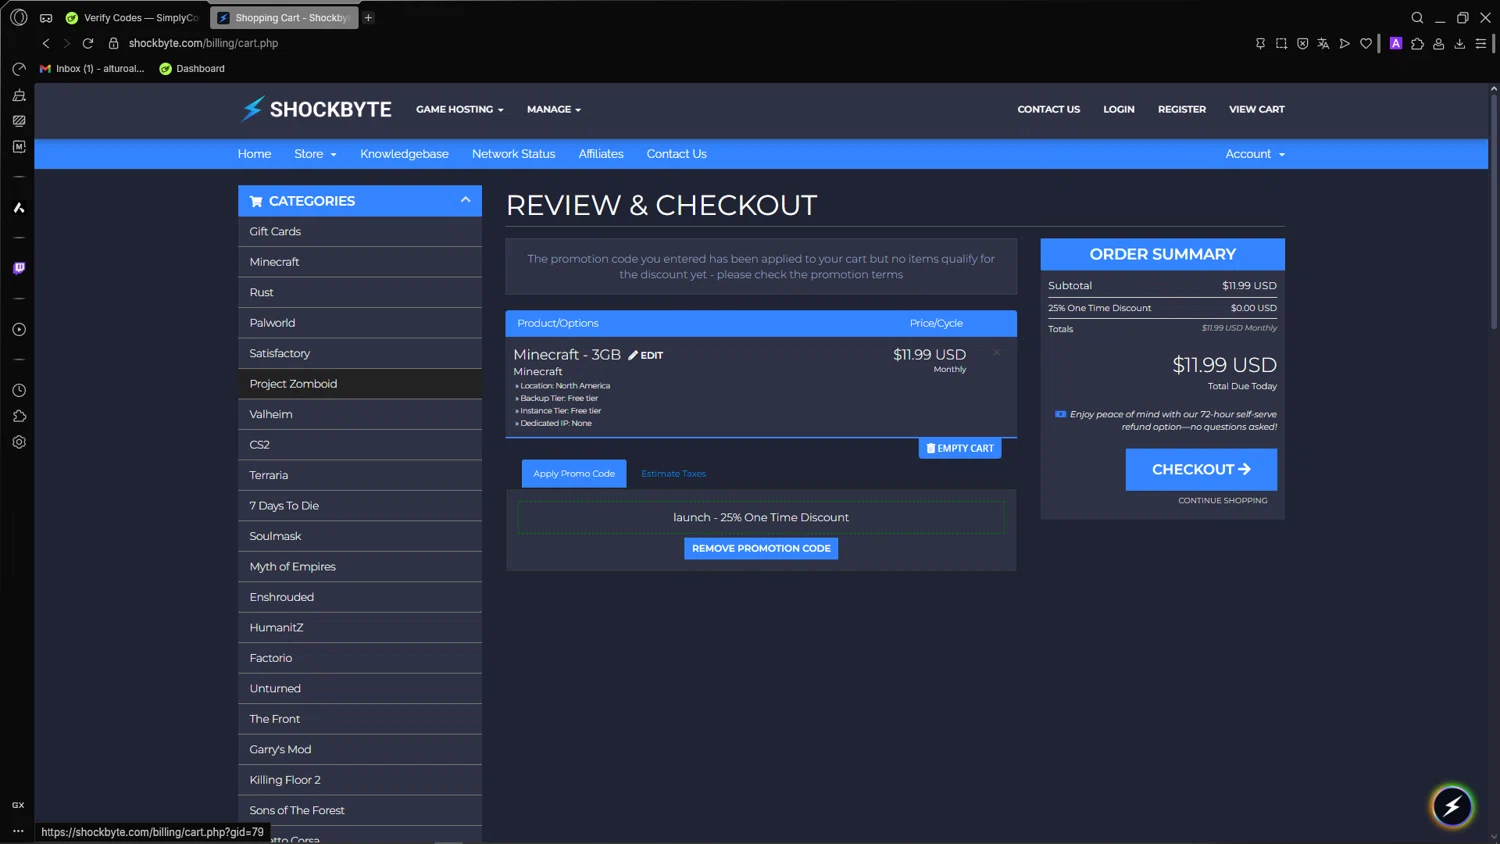Viewport: 1500px width, 844px height.
Task: Open the Opera menu logo icon
Action: tap(18, 17)
